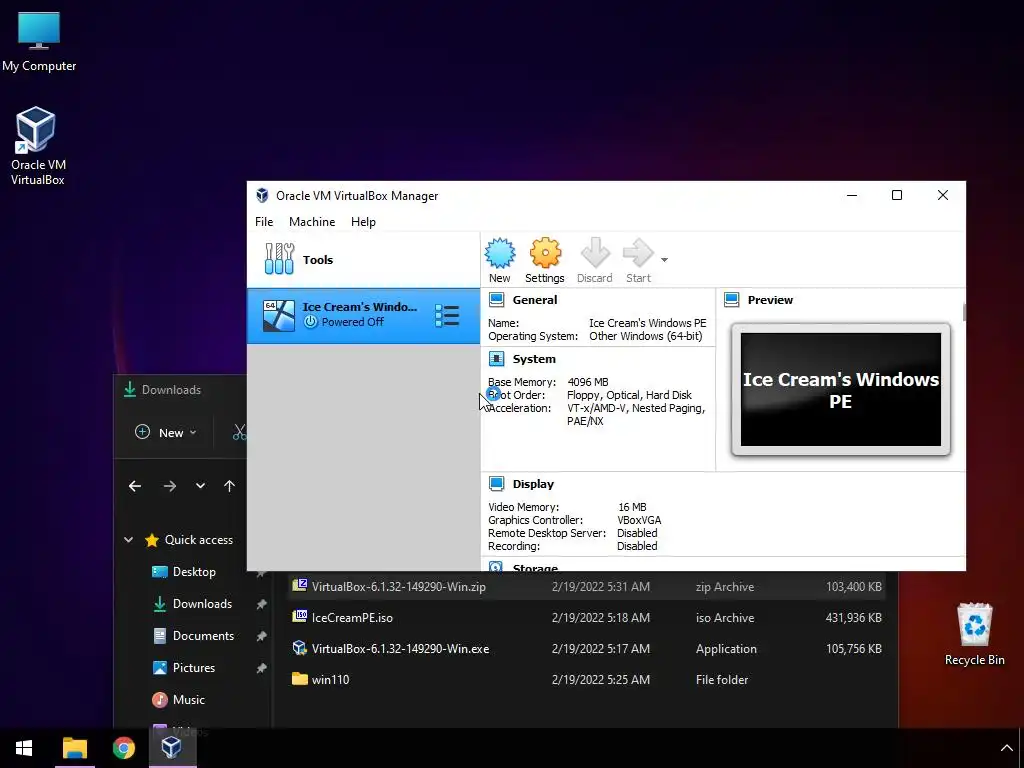The image size is (1024, 768).
Task: Click the Preview section header
Action: coord(770,300)
